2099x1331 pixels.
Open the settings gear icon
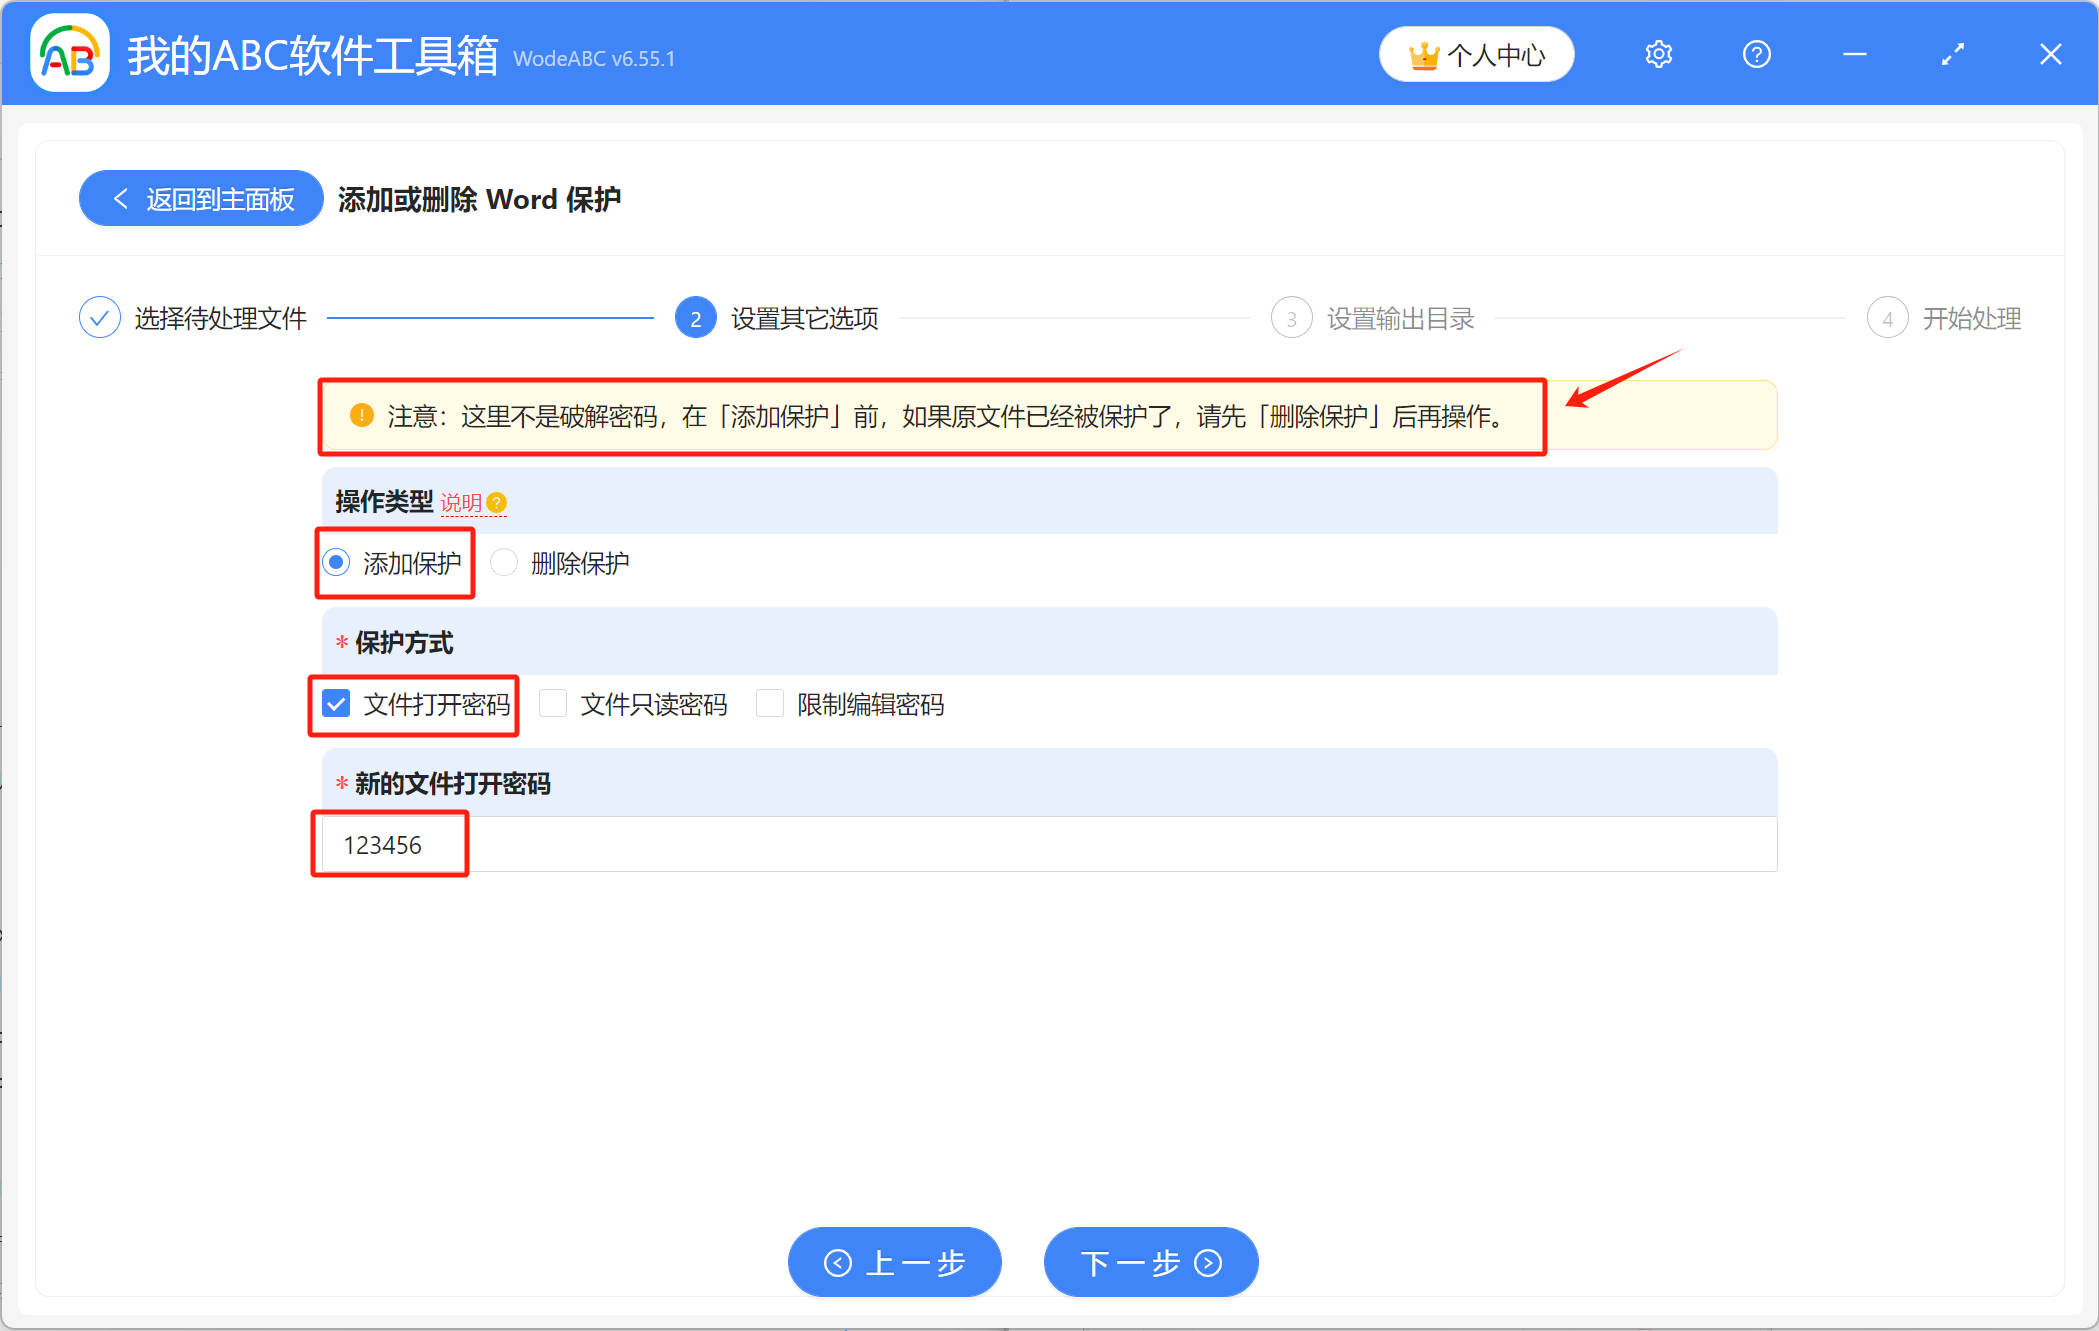tap(1658, 55)
